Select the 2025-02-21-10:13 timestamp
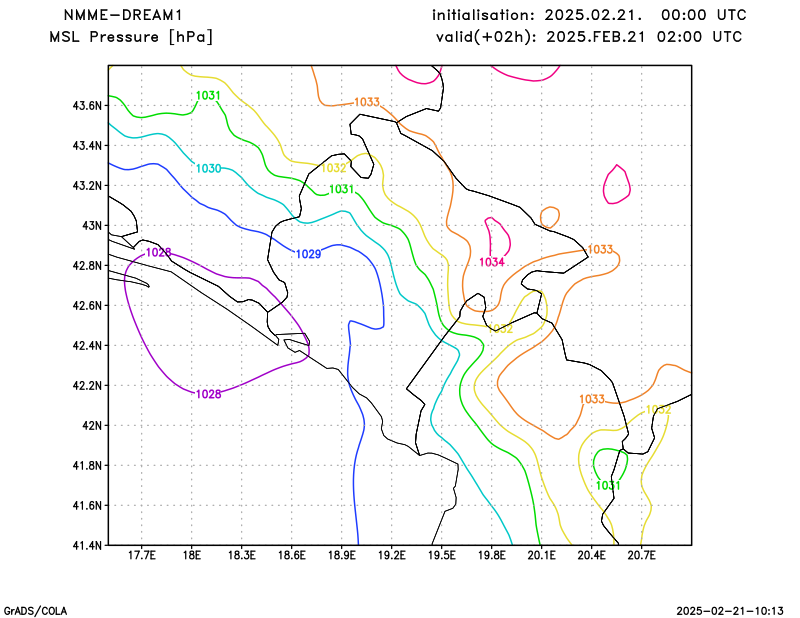This screenshot has height=618, width=800. pos(730,611)
